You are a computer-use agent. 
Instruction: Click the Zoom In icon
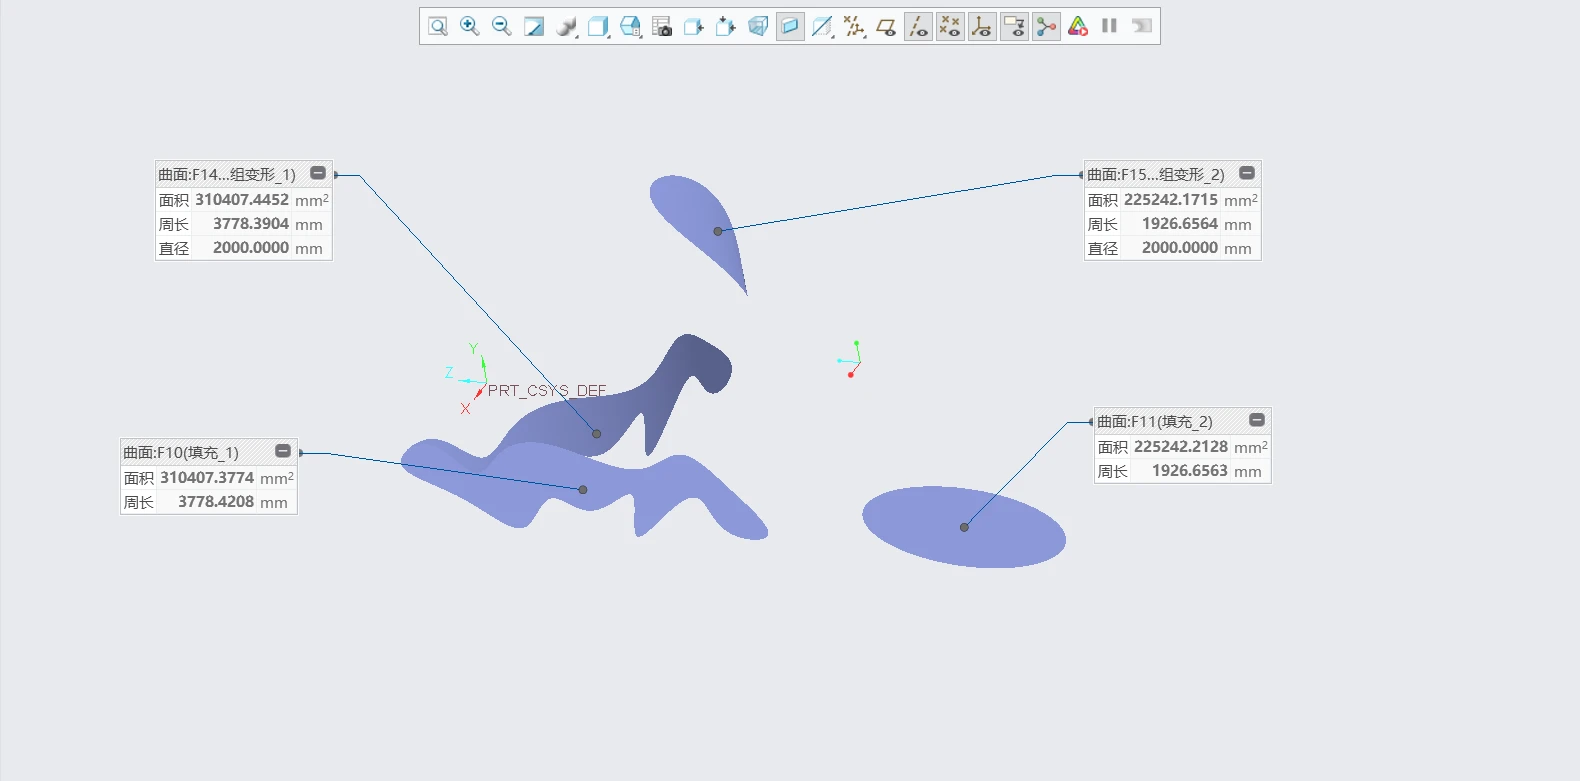coord(470,26)
